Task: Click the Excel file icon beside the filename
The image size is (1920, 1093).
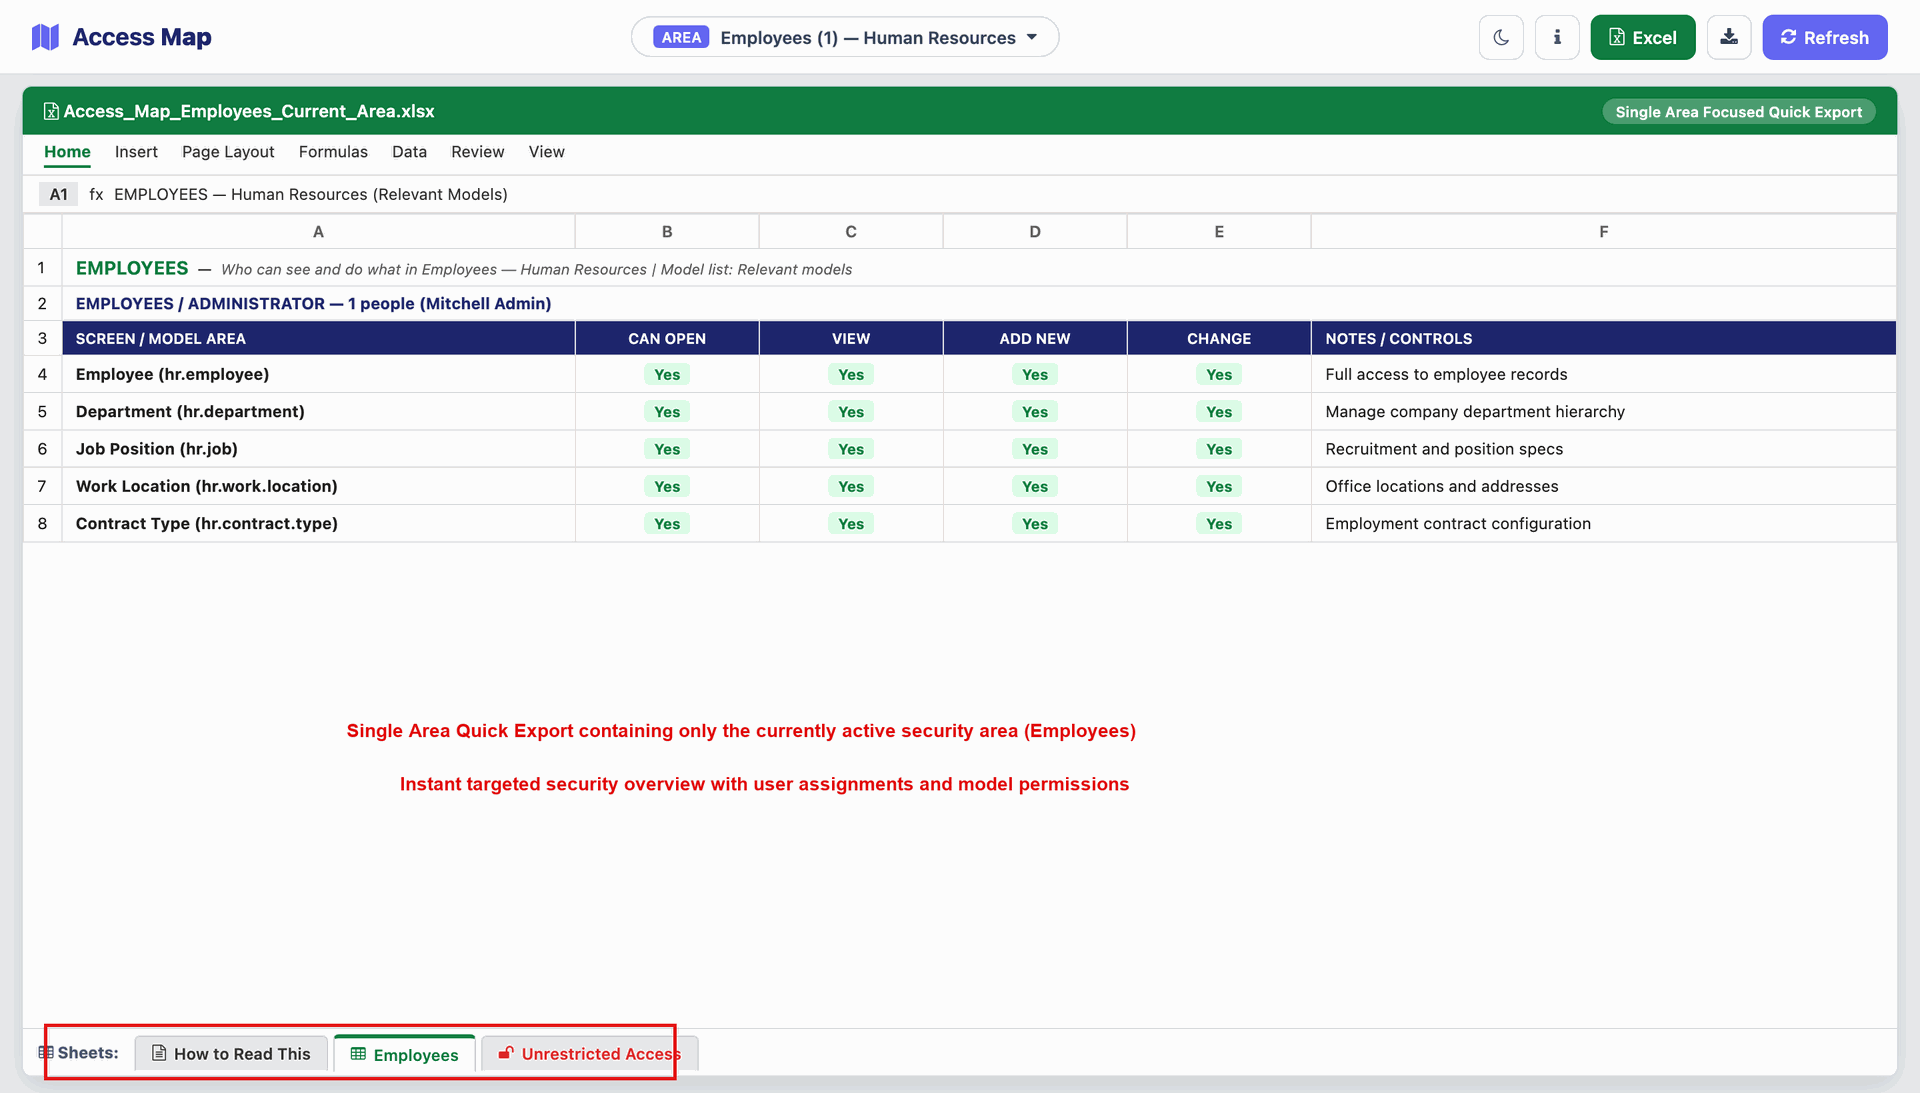Action: pyautogui.click(x=51, y=111)
